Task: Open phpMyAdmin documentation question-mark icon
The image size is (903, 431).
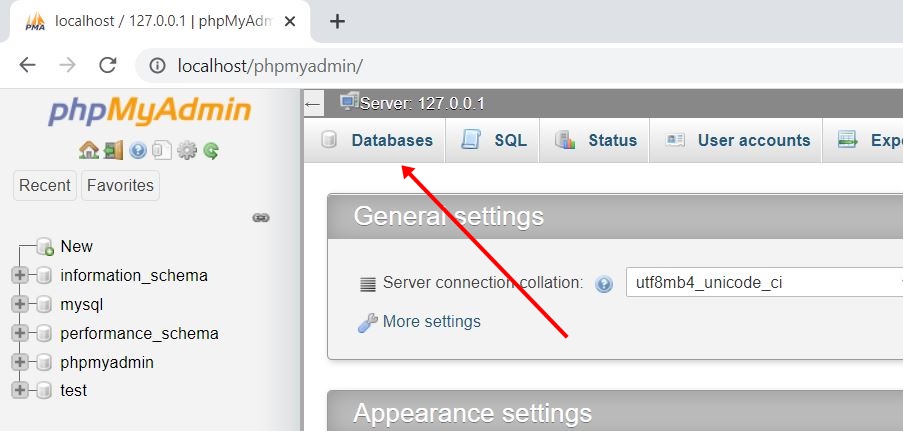Action: [x=138, y=151]
